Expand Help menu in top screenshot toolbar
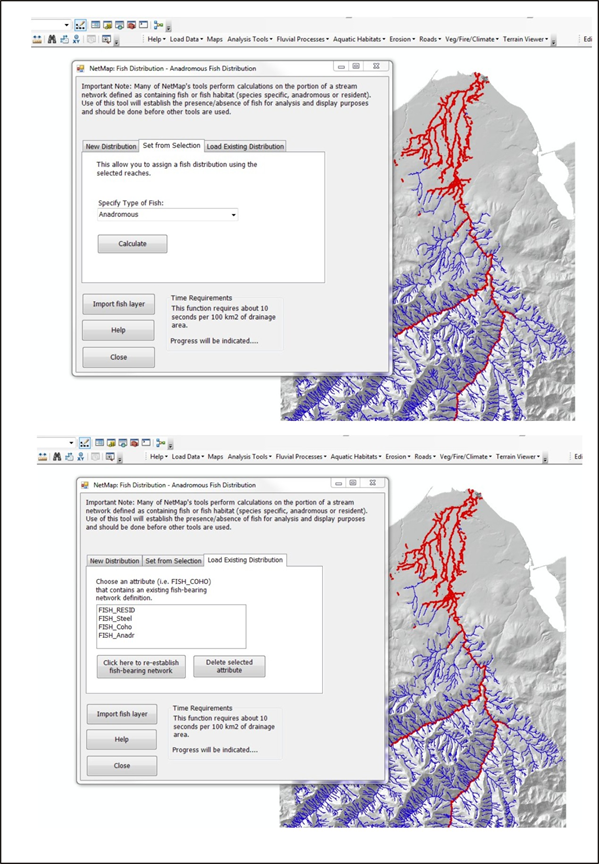The width and height of the screenshot is (599, 864). point(157,39)
